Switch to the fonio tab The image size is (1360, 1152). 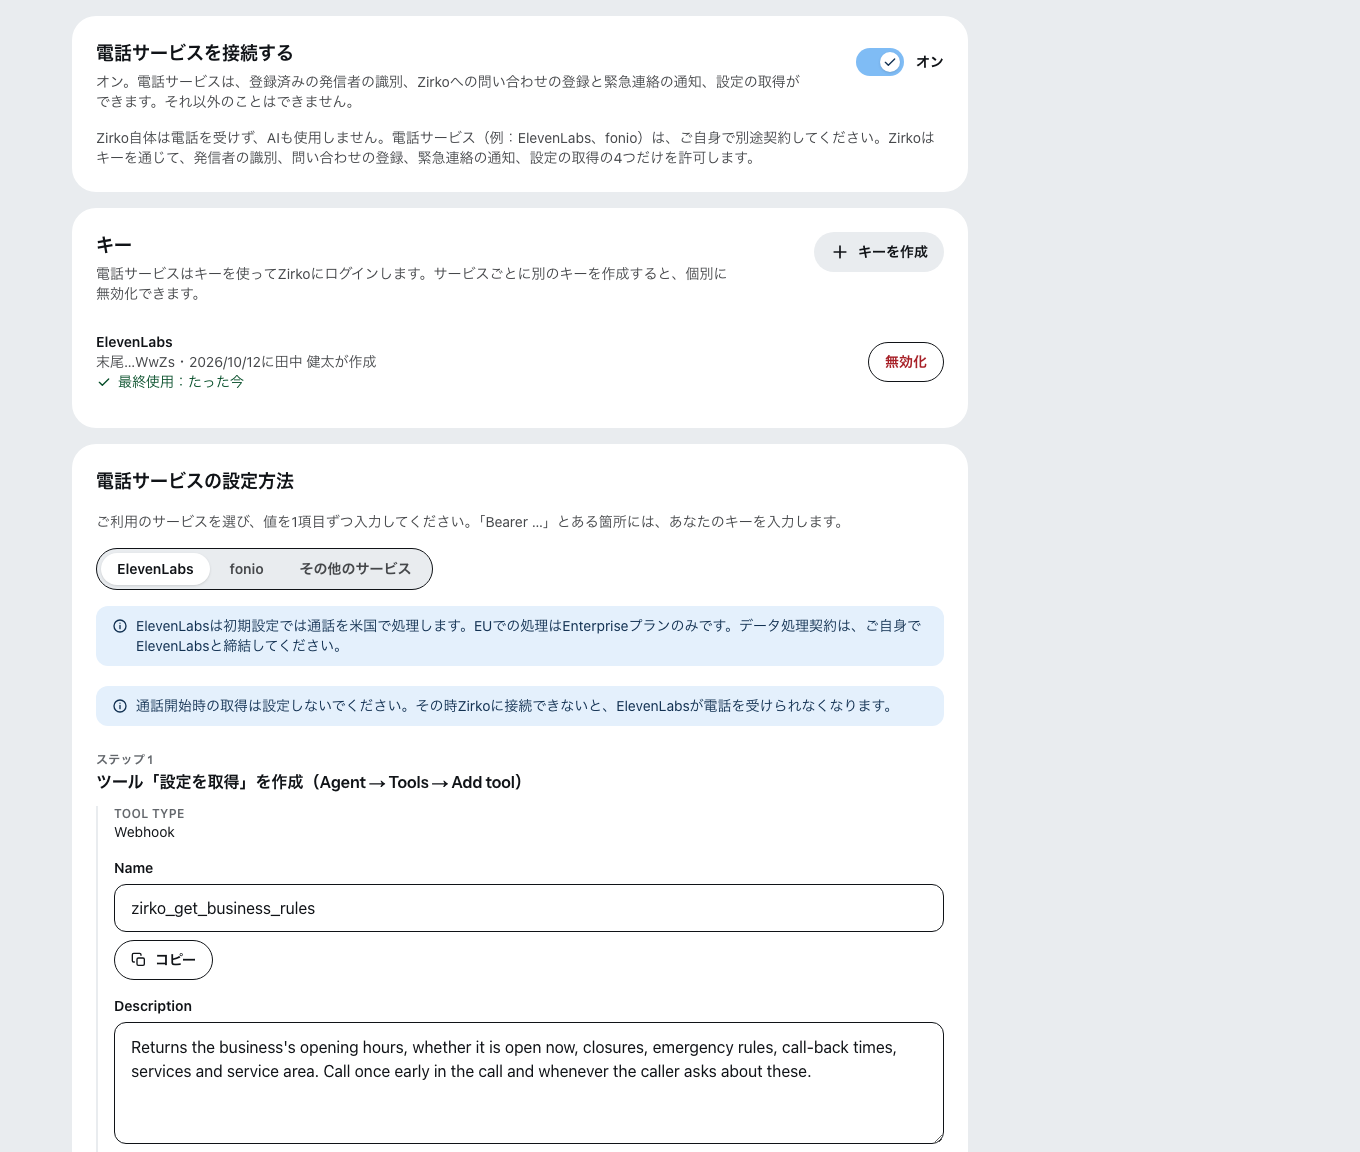[x=246, y=569]
